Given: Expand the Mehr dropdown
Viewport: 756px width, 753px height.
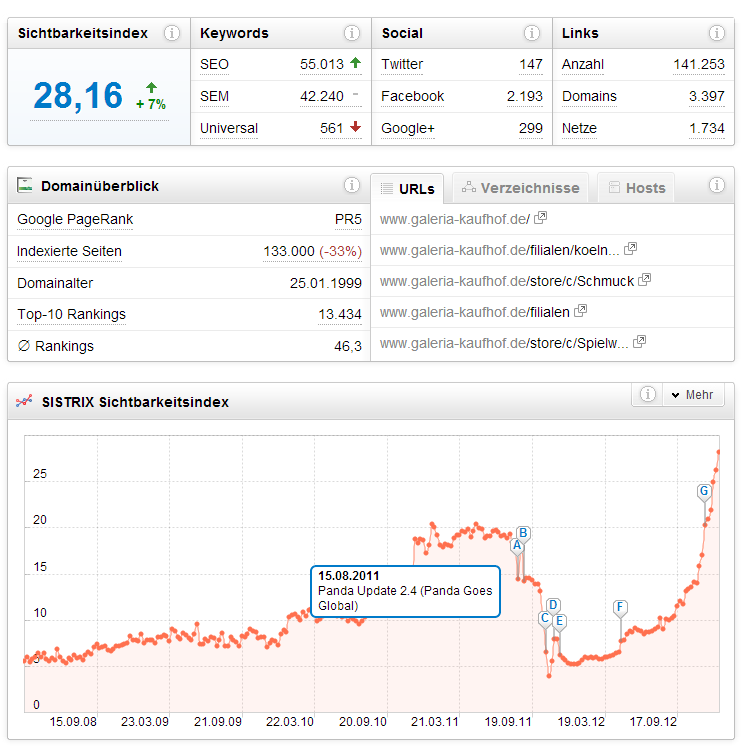Looking at the screenshot, I should [x=693, y=395].
